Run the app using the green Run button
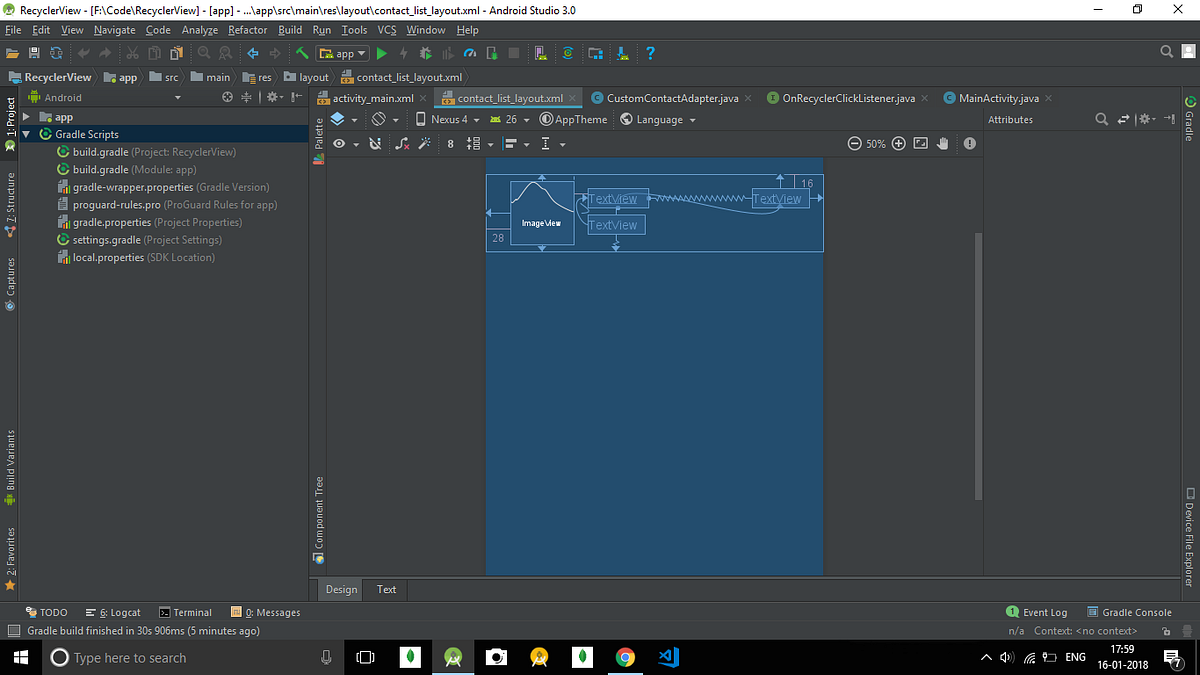The width and height of the screenshot is (1200, 675). [383, 53]
